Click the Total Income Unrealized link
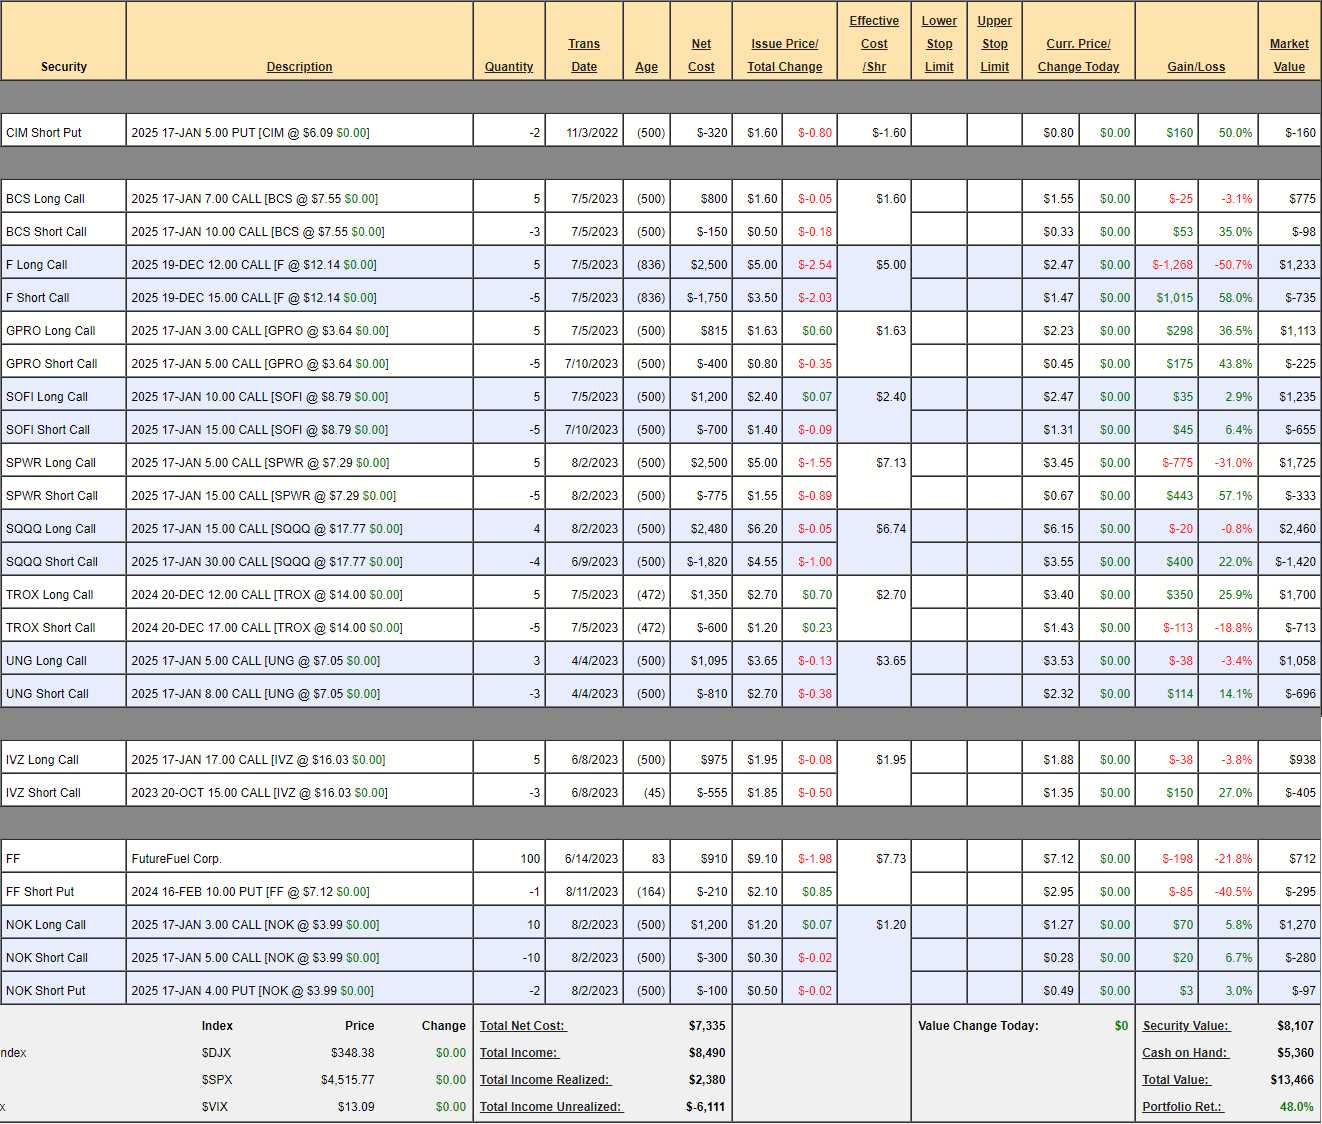The image size is (1322, 1124). pyautogui.click(x=550, y=1107)
